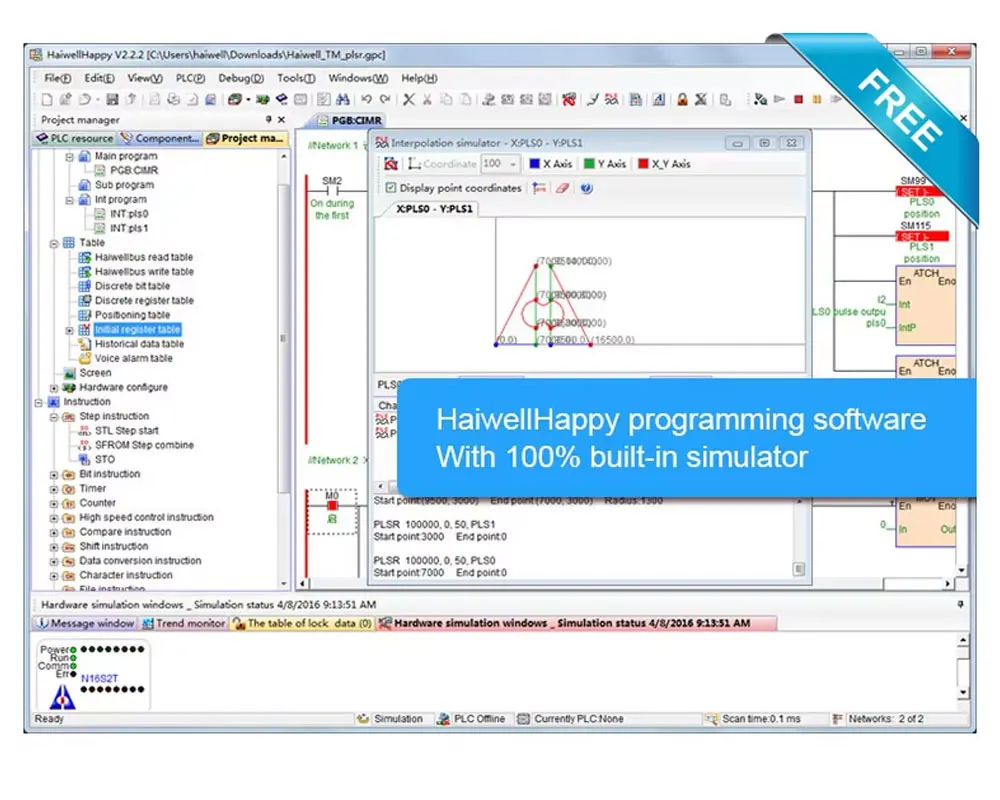The width and height of the screenshot is (1000, 800).
Task: Click the red curve communication toolbar icon
Action: point(569,100)
